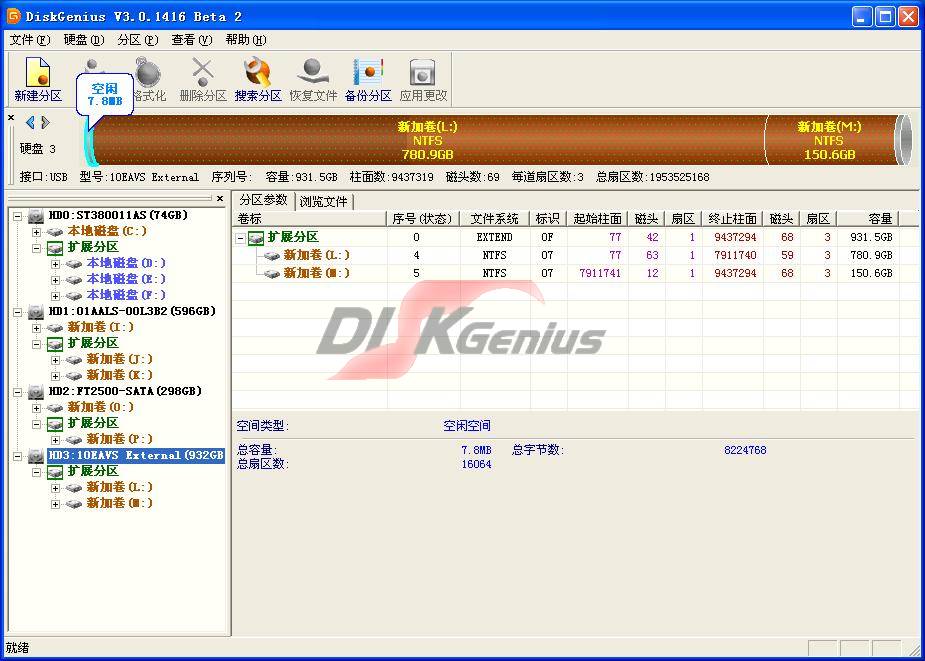Go to the next disk with the right arrow

tap(45, 122)
